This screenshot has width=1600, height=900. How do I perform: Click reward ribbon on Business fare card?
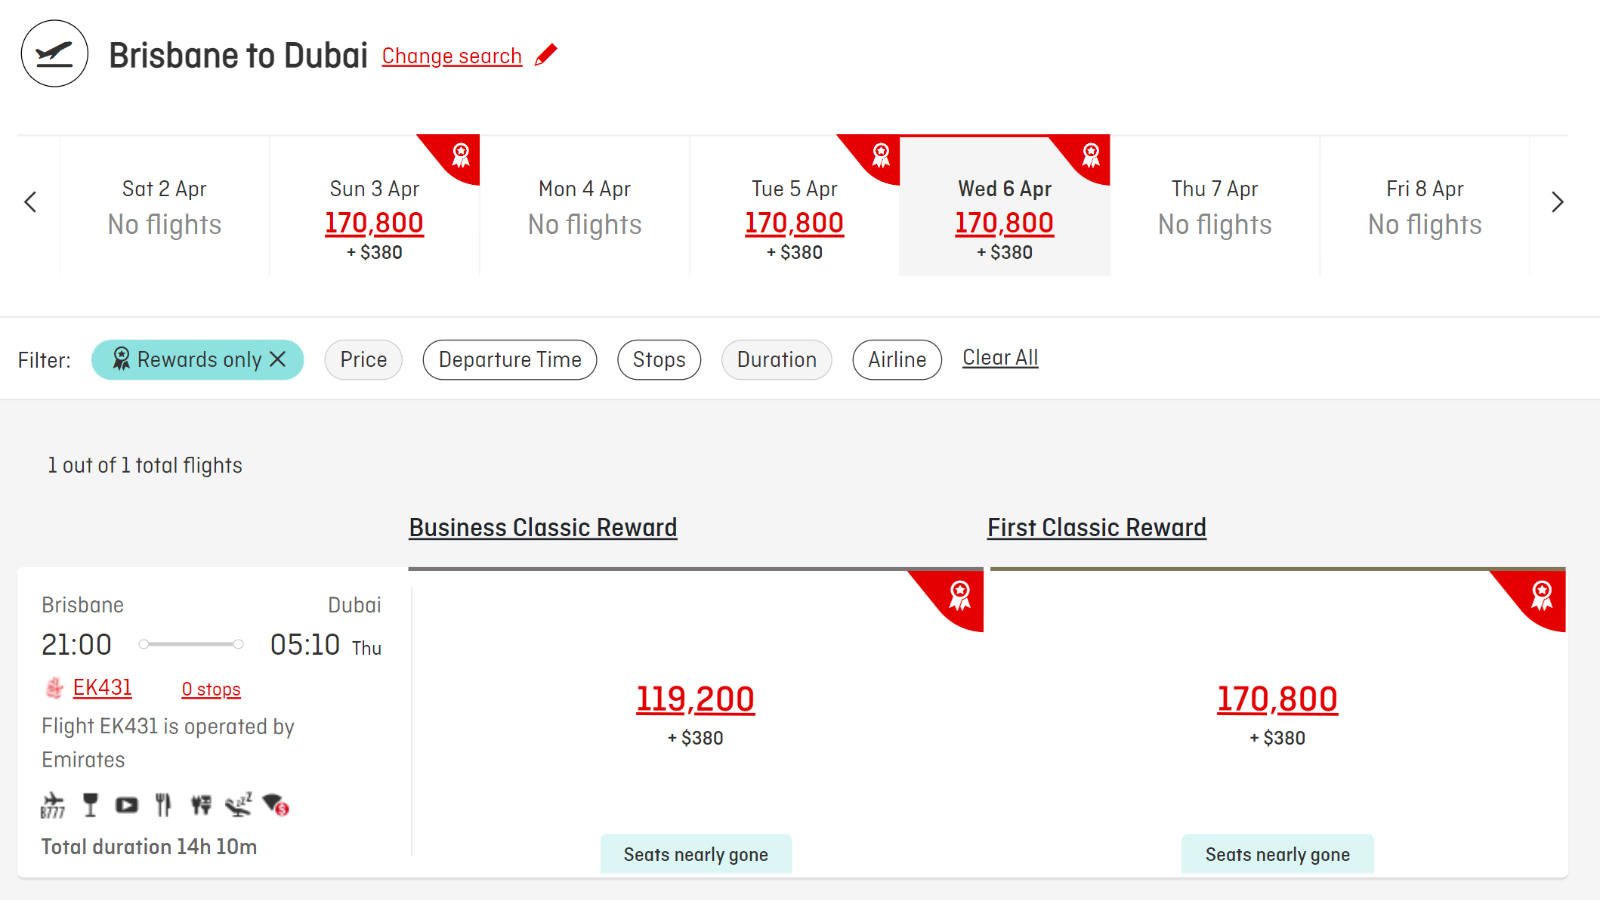click(x=958, y=595)
